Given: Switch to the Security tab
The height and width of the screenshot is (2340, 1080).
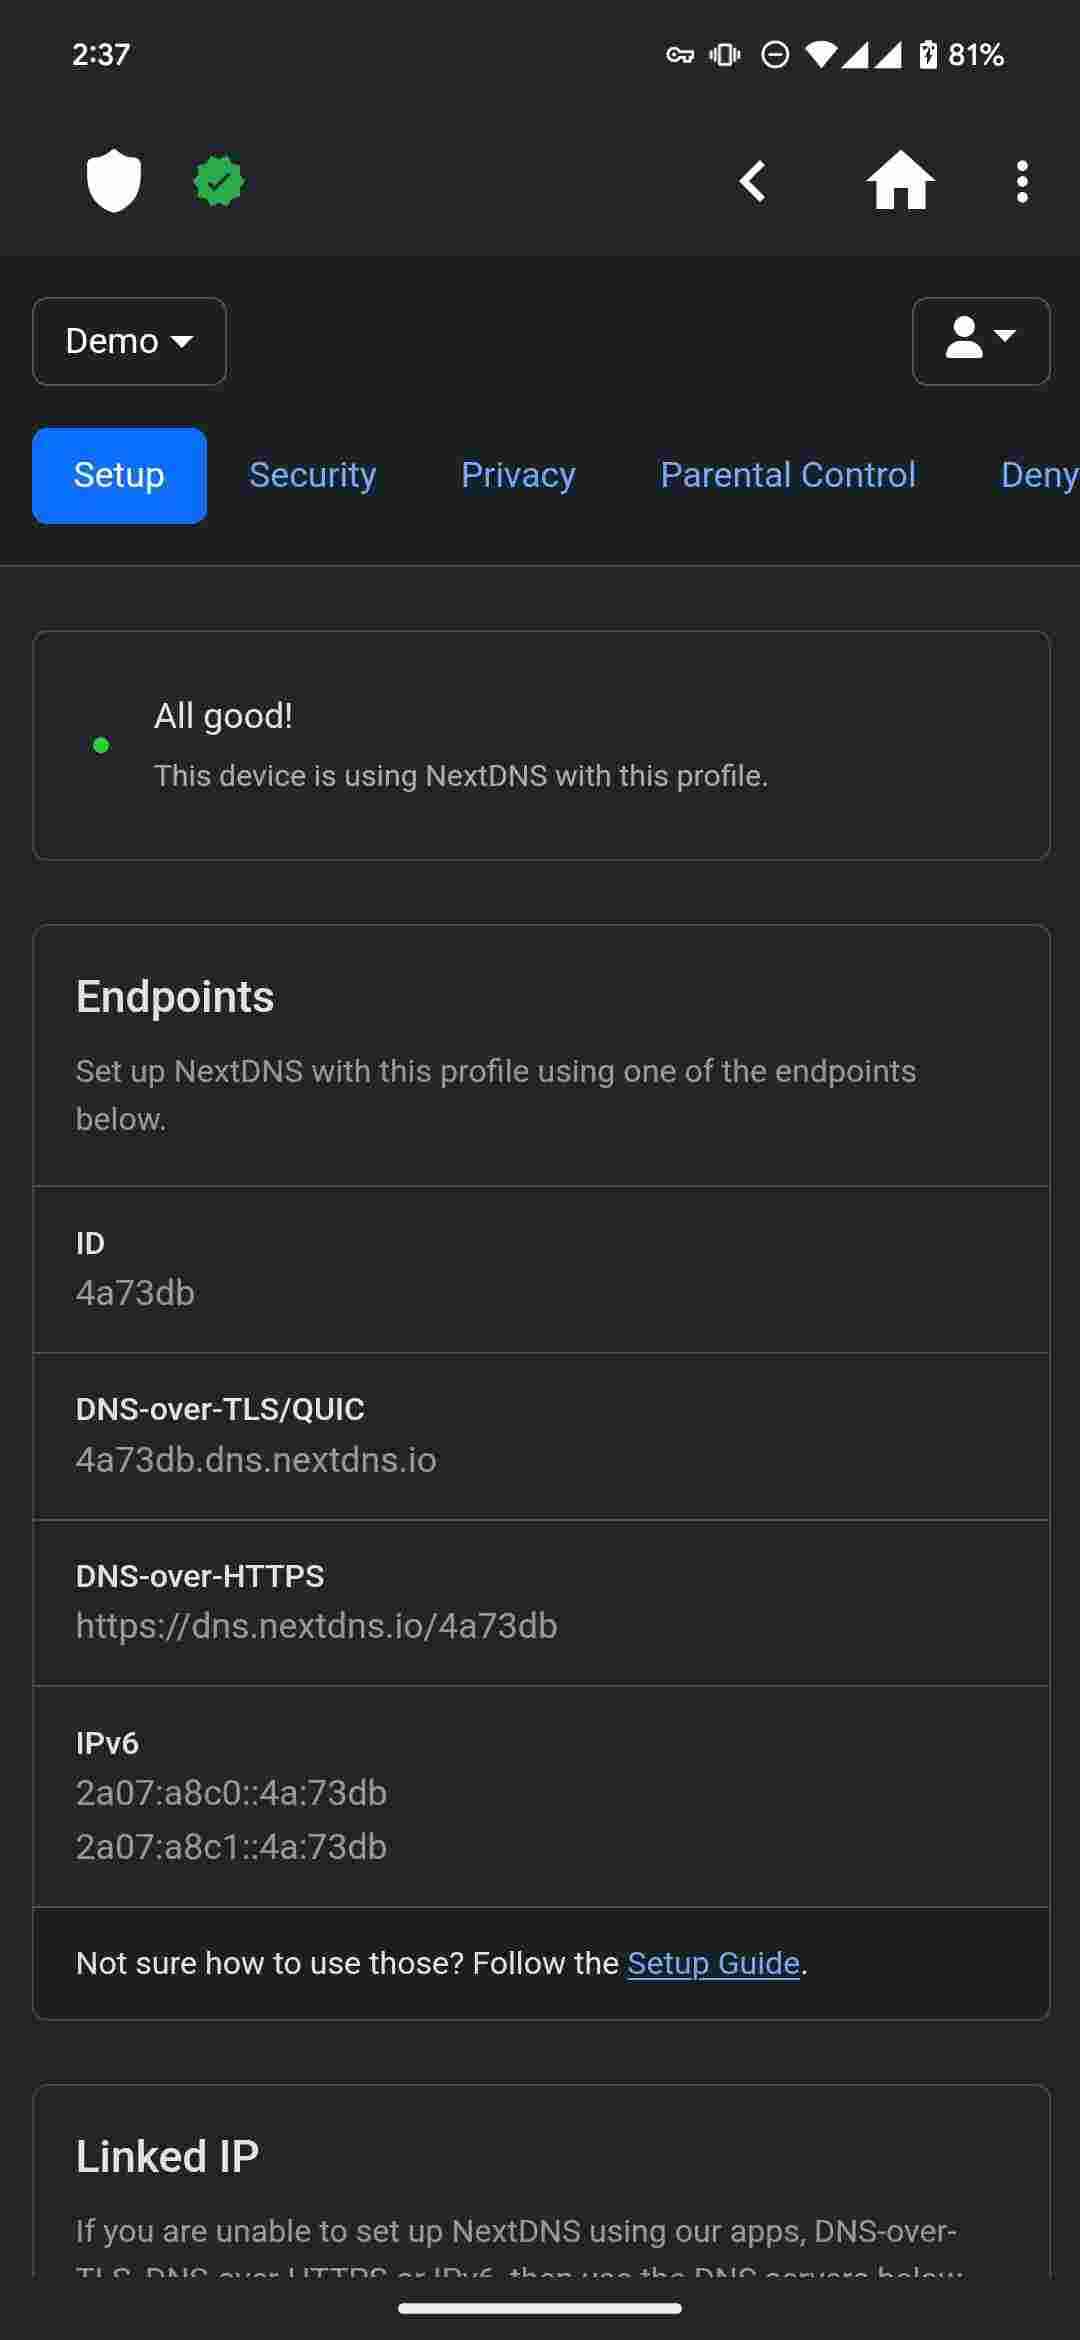Looking at the screenshot, I should [x=311, y=475].
